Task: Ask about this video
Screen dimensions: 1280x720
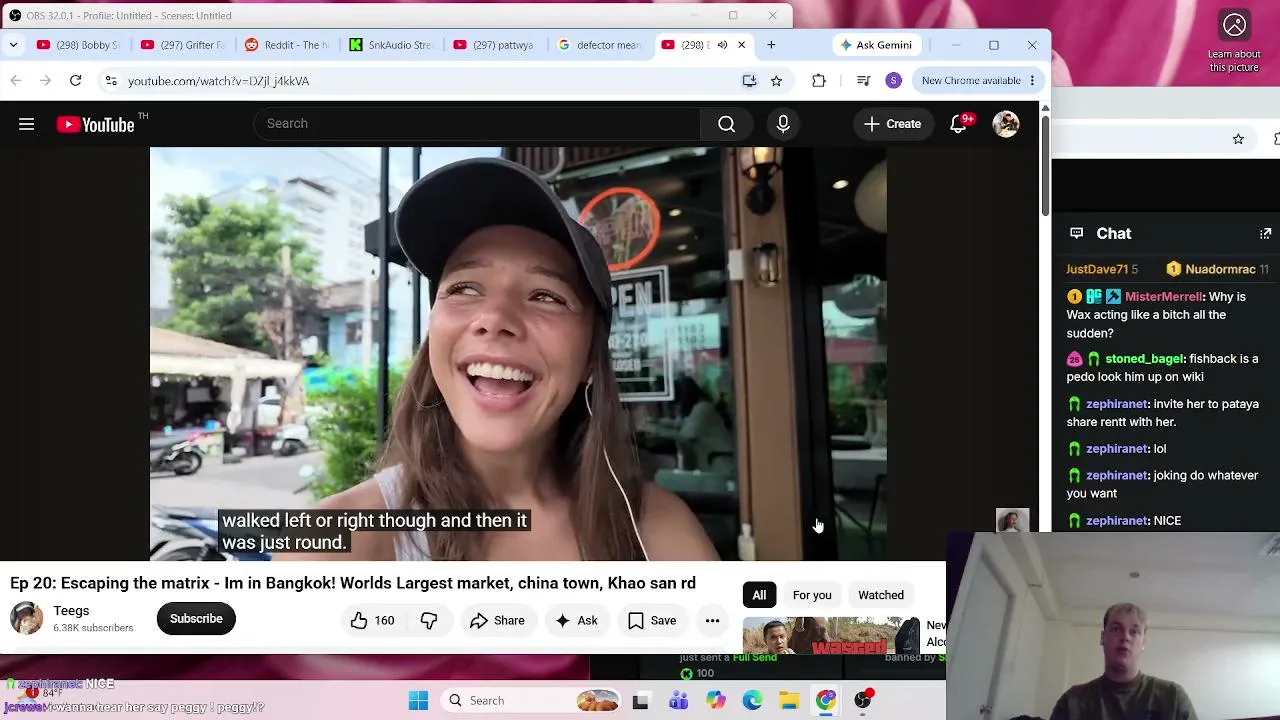Action: (x=576, y=620)
